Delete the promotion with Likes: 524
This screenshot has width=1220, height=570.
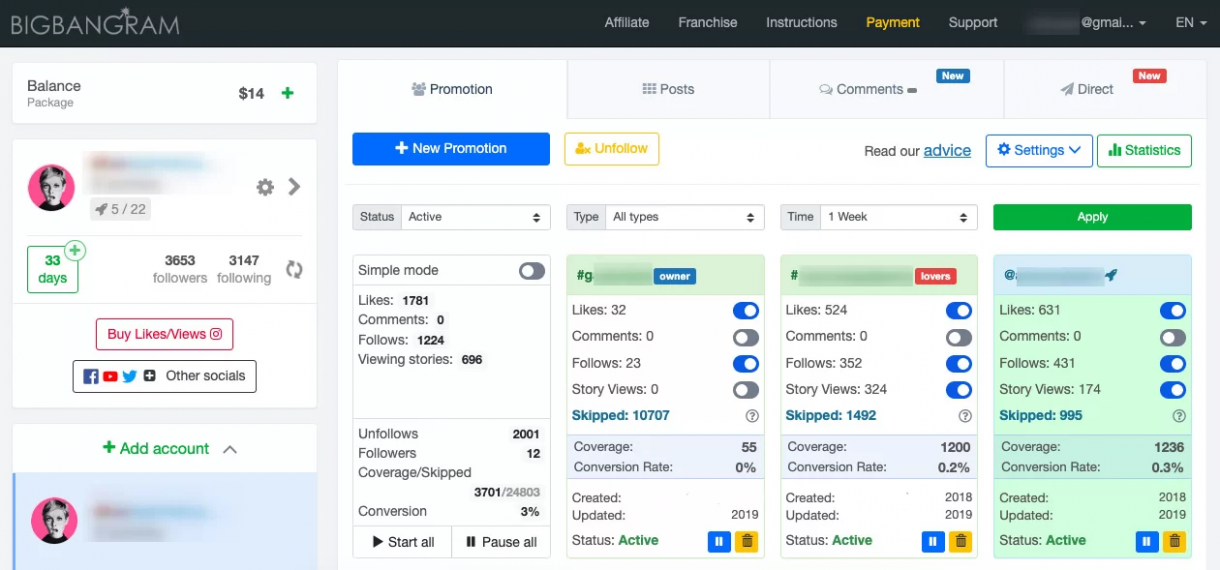click(x=960, y=541)
